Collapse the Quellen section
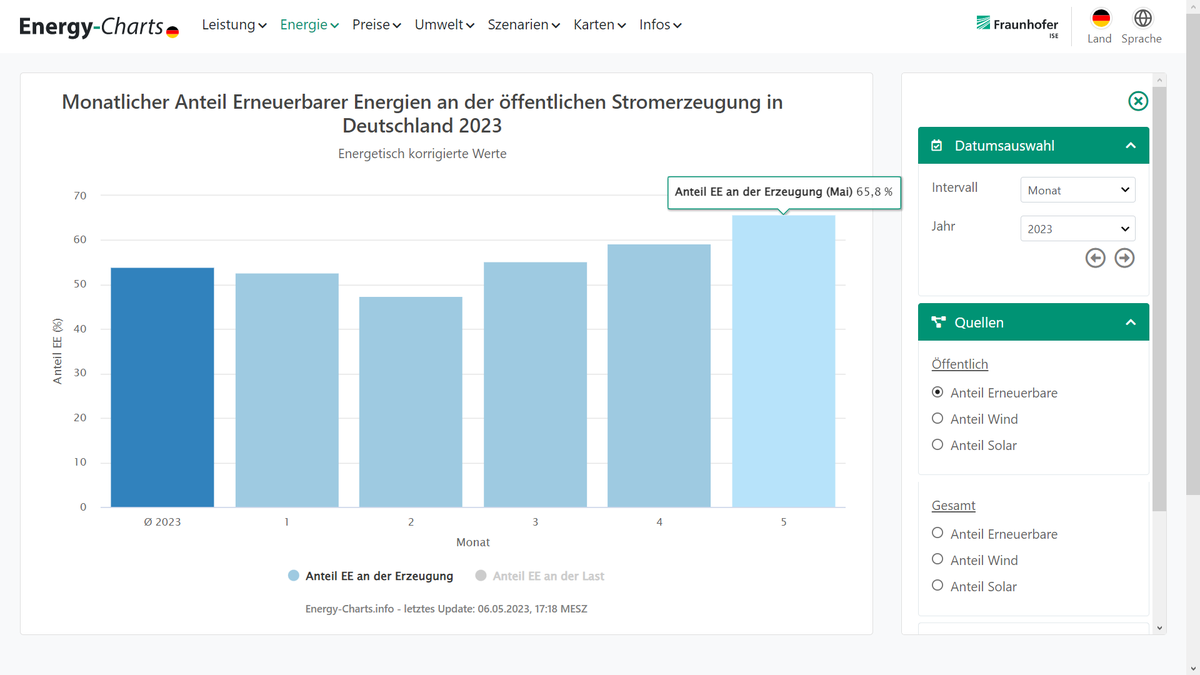 click(1131, 323)
